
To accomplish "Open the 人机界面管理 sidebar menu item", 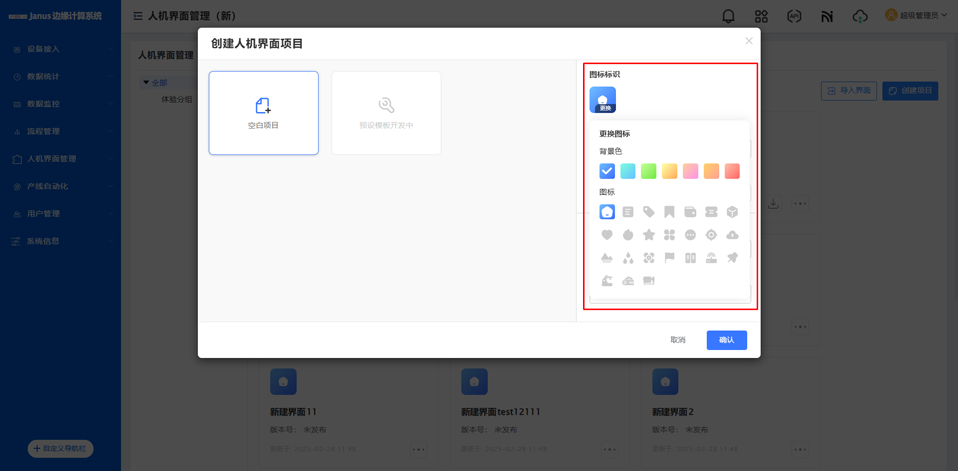I will [x=60, y=159].
